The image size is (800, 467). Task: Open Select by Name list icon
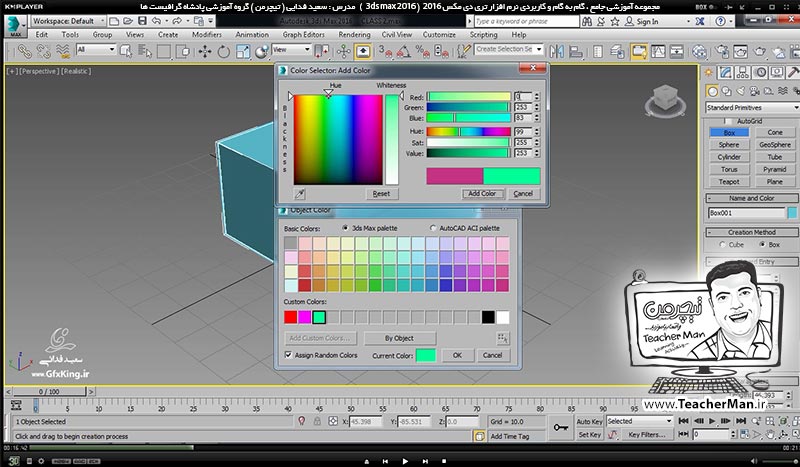coord(145,51)
